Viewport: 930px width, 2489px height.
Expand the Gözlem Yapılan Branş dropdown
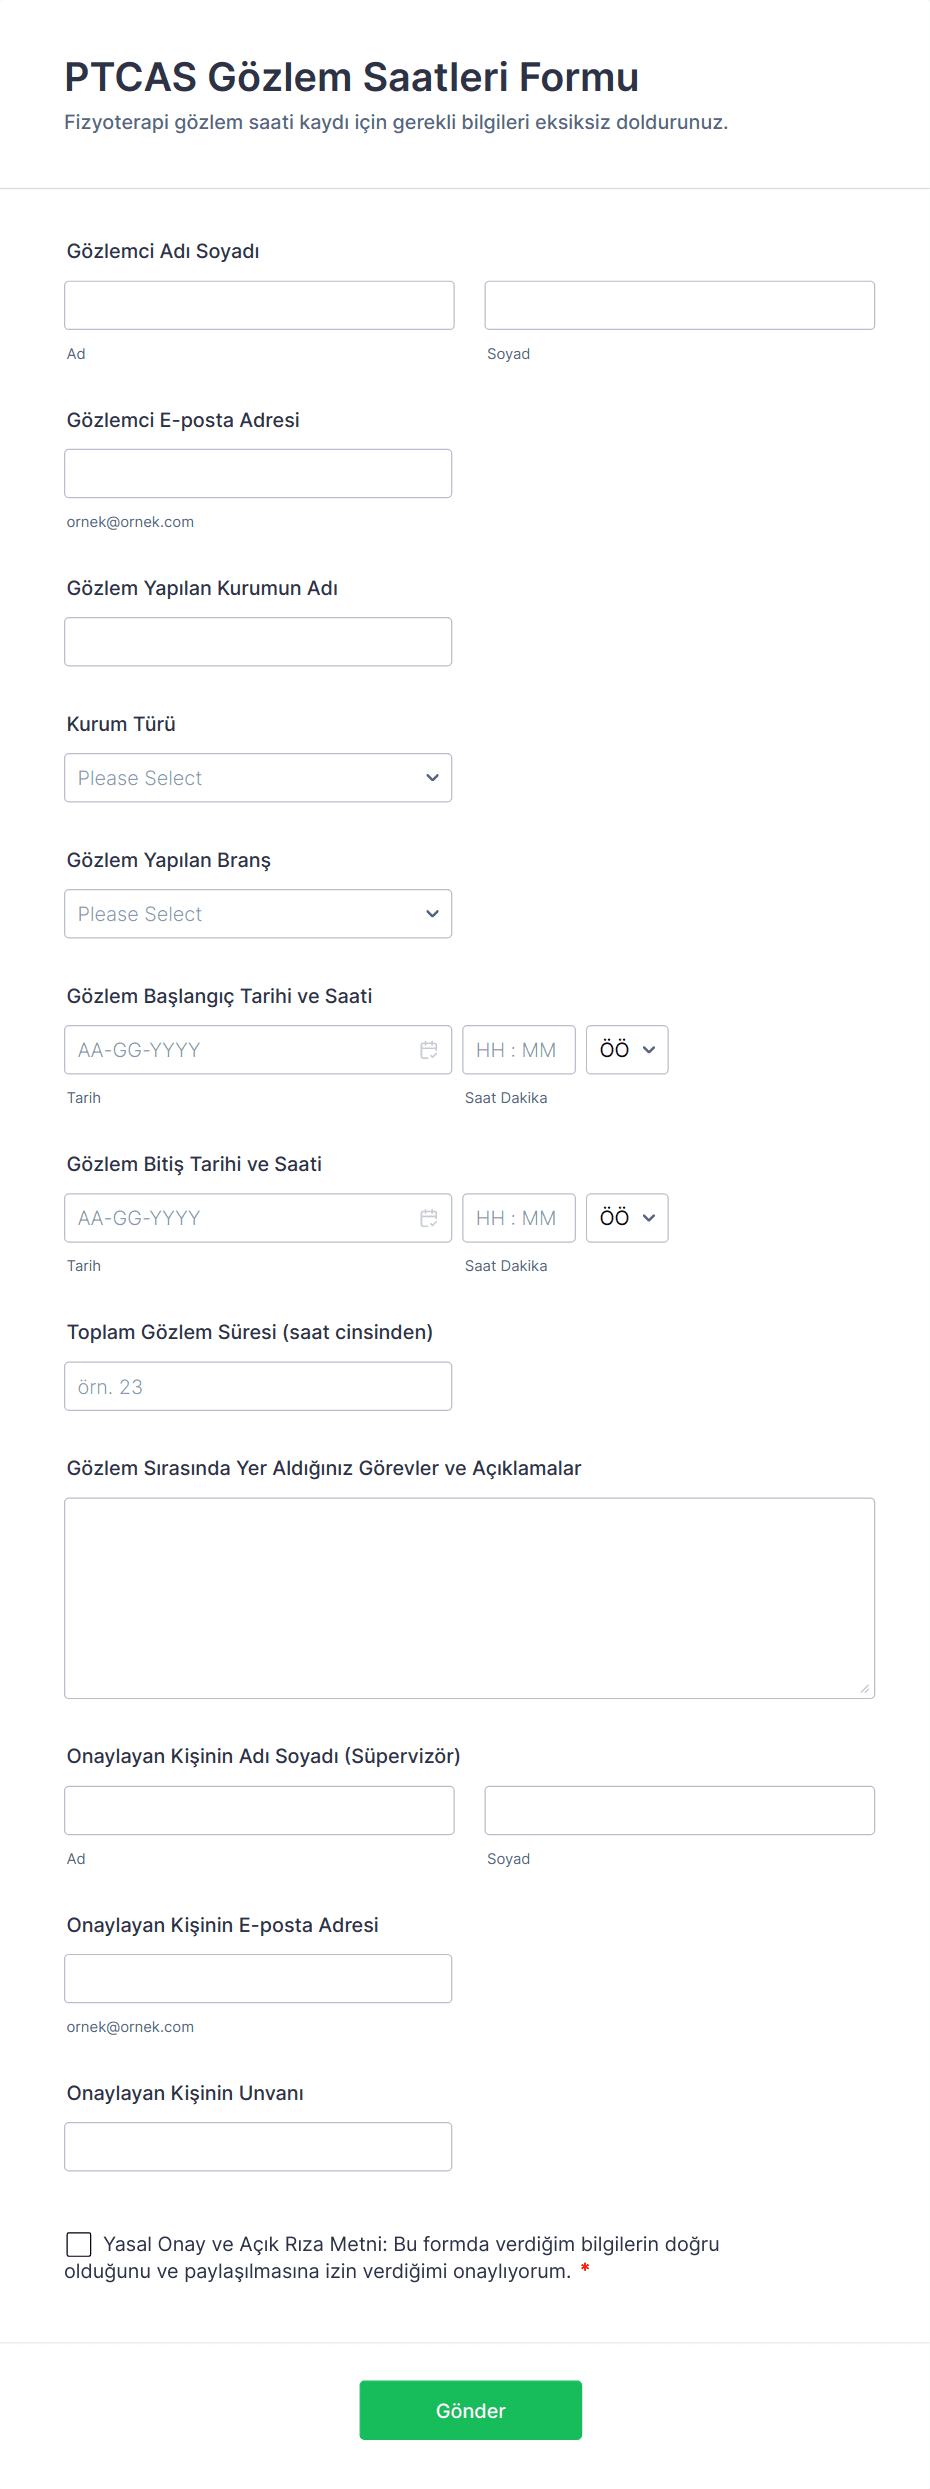(x=258, y=914)
